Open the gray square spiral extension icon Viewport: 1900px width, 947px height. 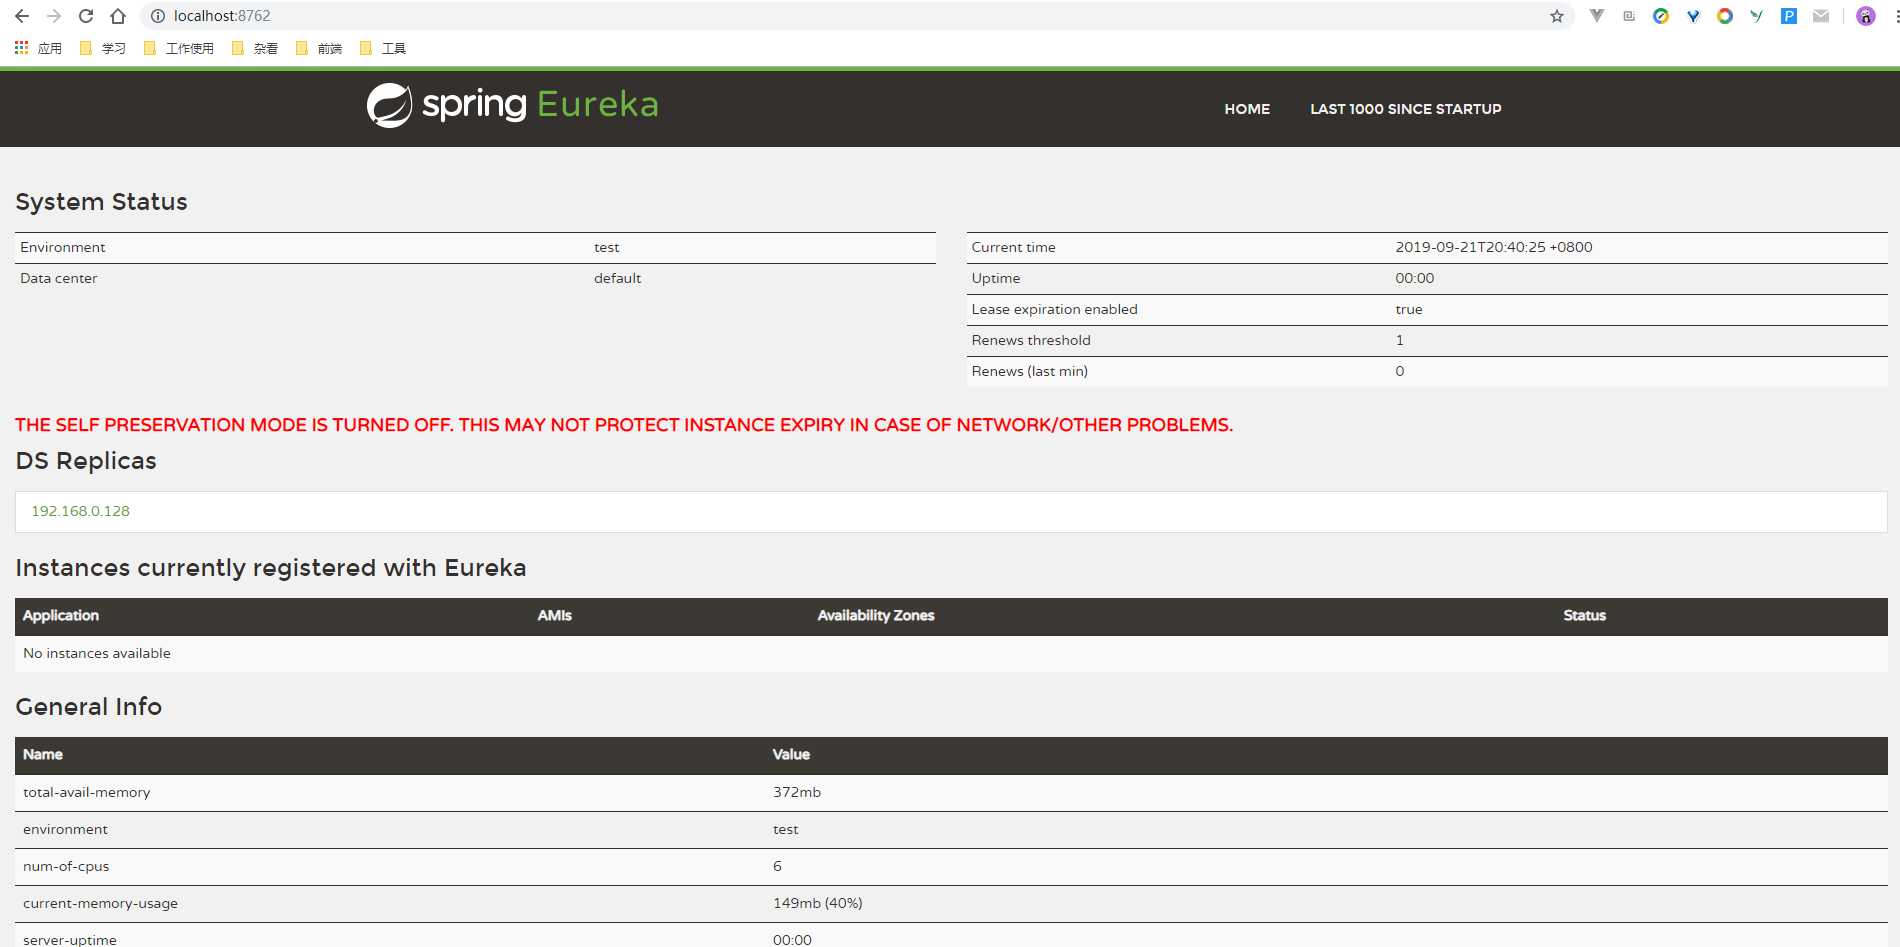[x=1629, y=16]
